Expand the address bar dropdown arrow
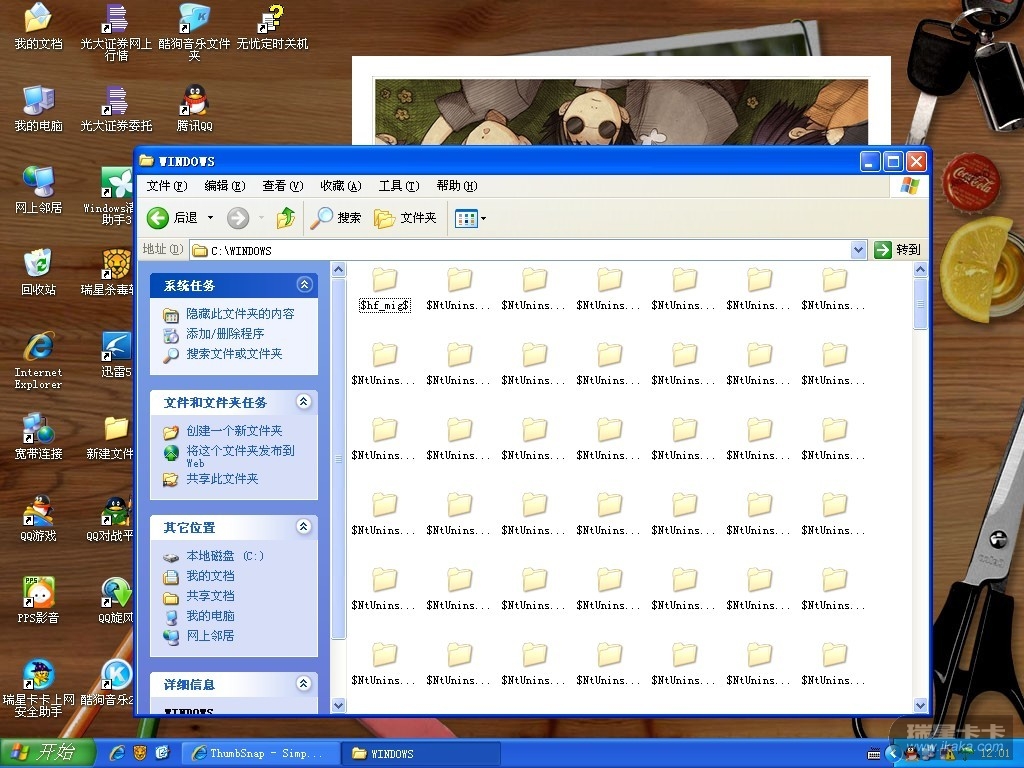Image resolution: width=1024 pixels, height=768 pixels. [x=858, y=250]
